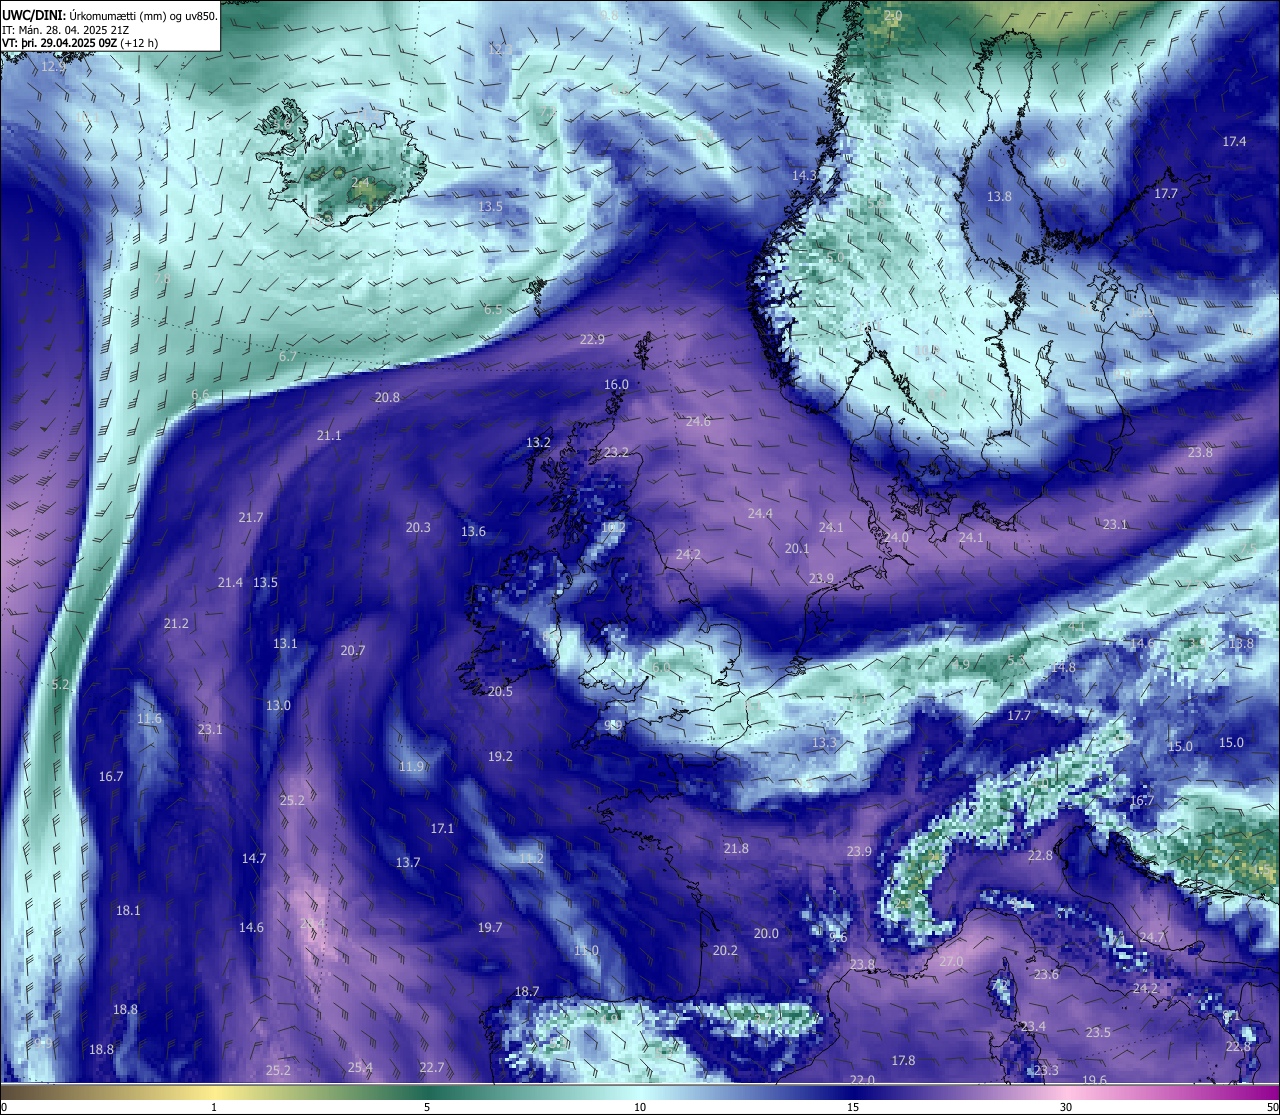Click the map value "18.7"
Screen dimensions: 1280x1115
point(527,992)
